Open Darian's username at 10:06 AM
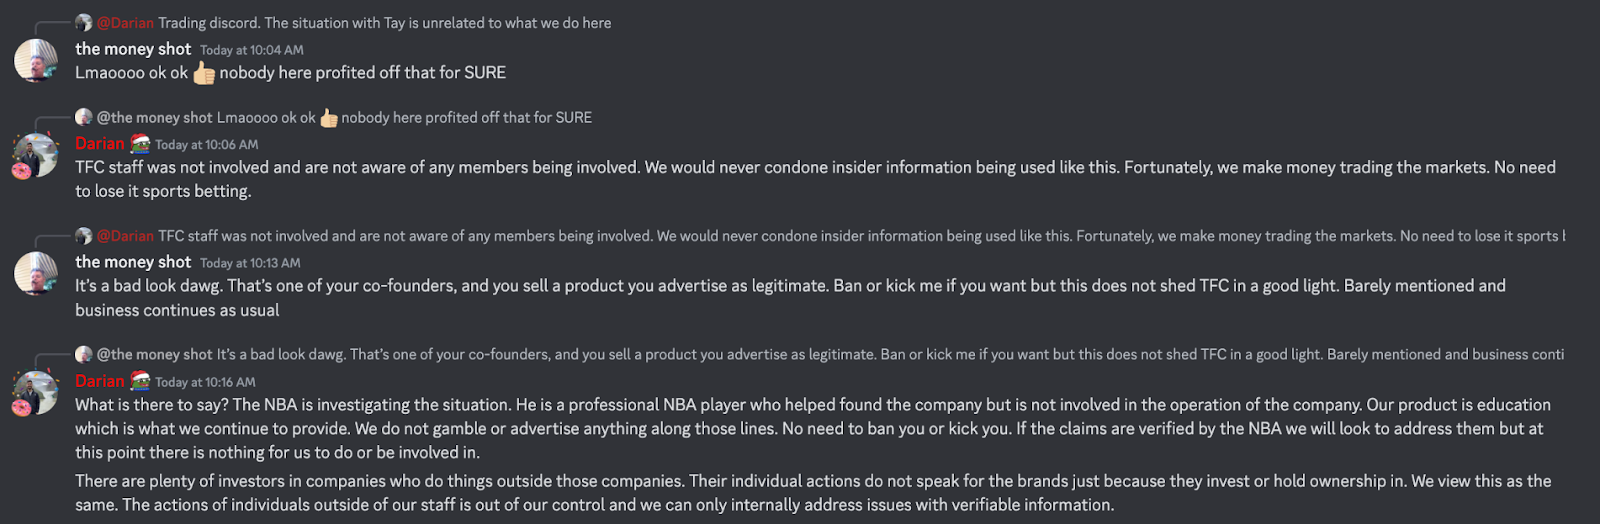 [100, 144]
